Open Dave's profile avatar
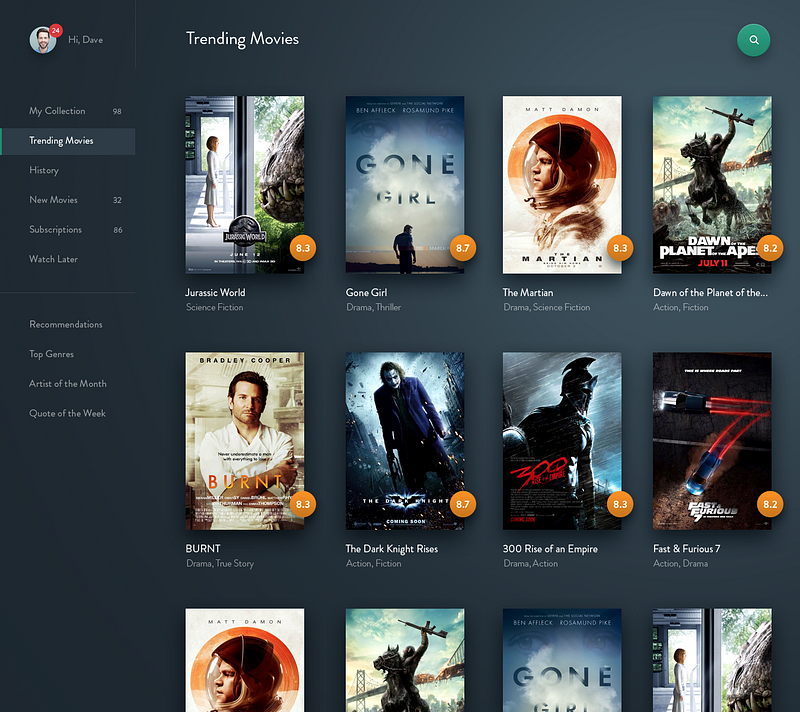800x712 pixels. [43, 40]
